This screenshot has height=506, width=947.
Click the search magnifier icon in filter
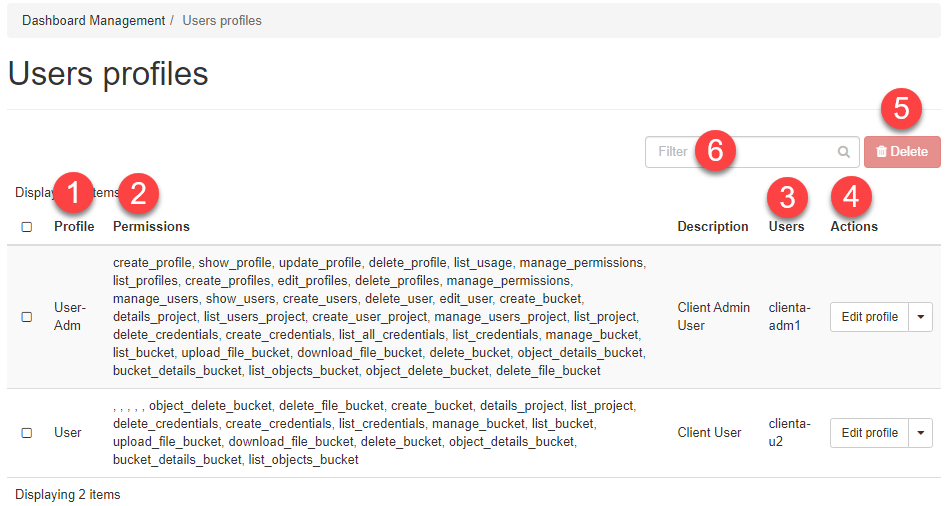844,152
